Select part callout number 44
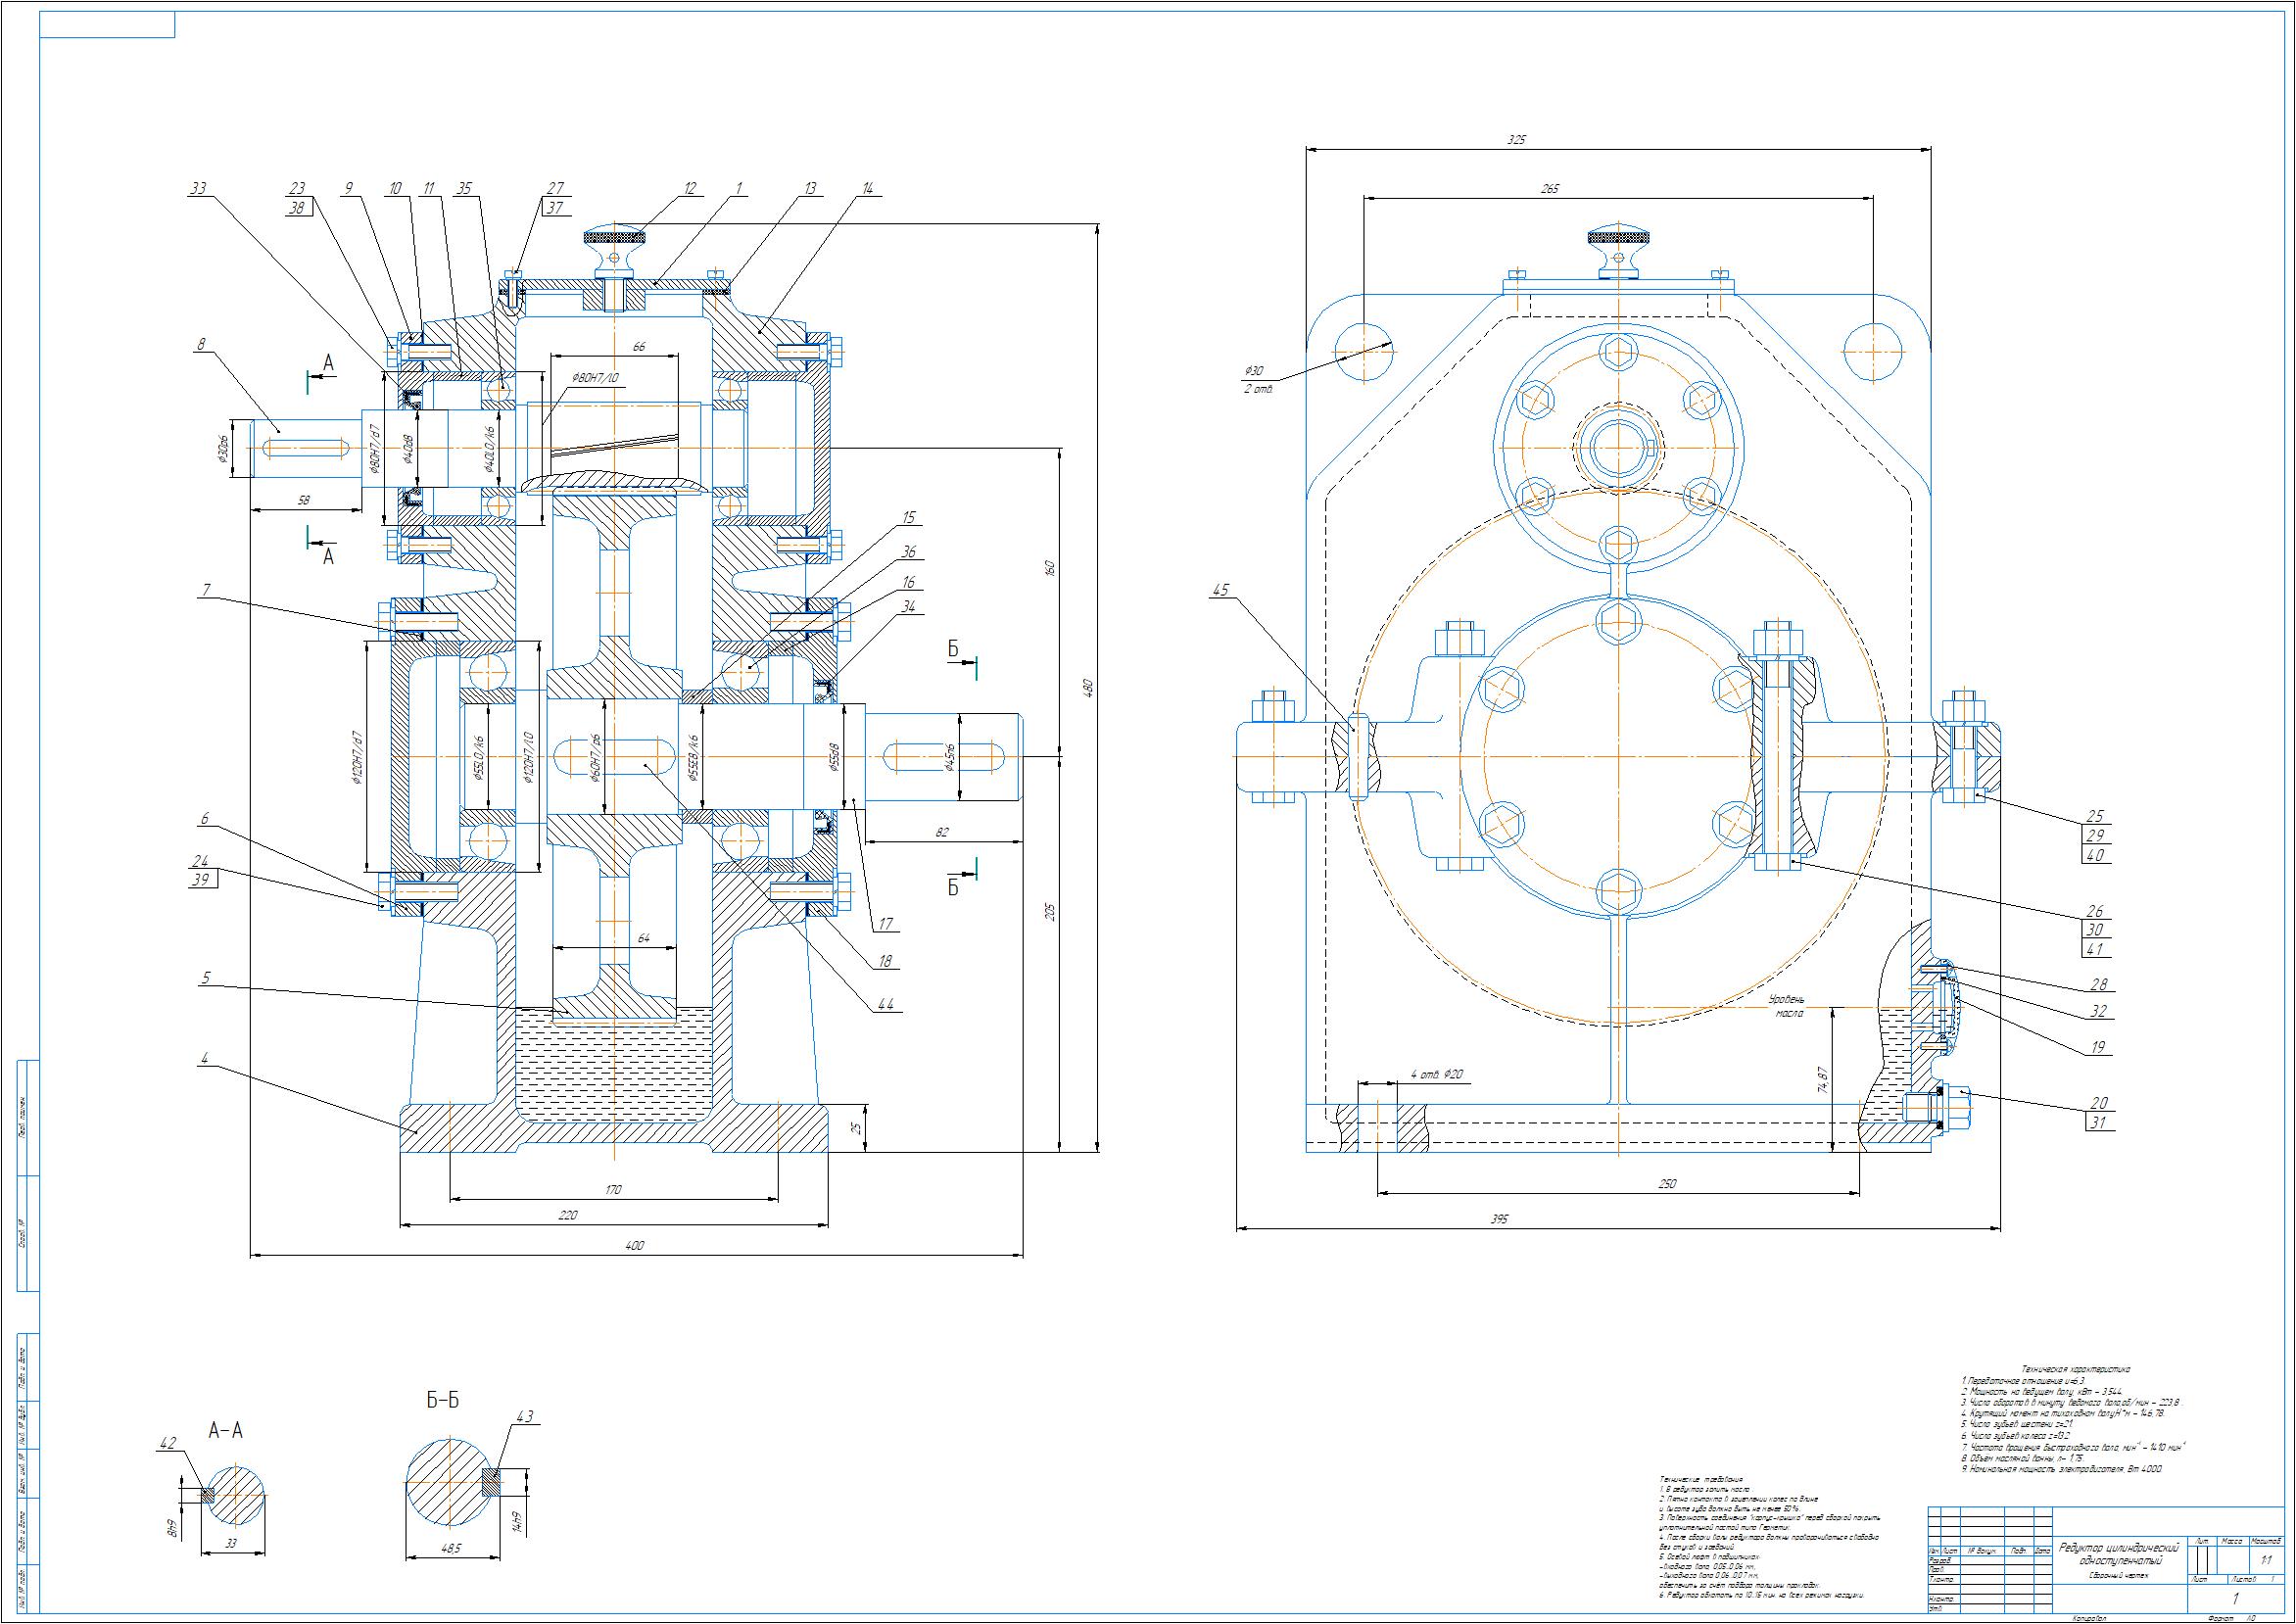The image size is (2296, 1624). click(x=885, y=1005)
